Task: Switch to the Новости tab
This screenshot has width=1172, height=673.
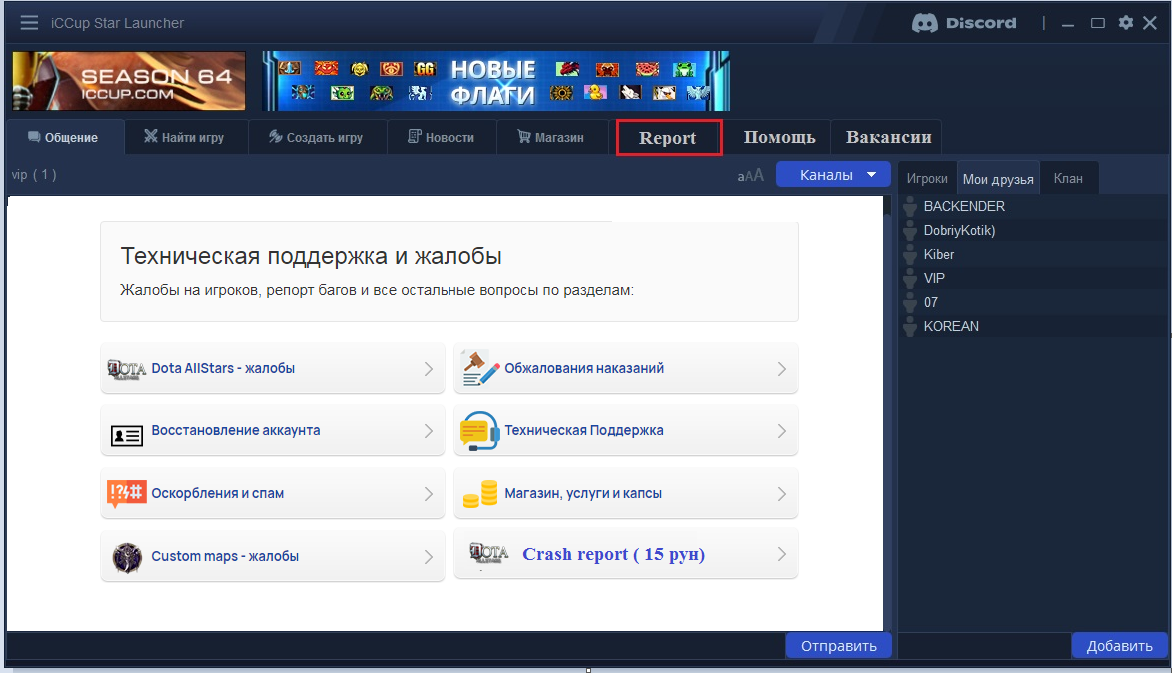Action: click(442, 138)
